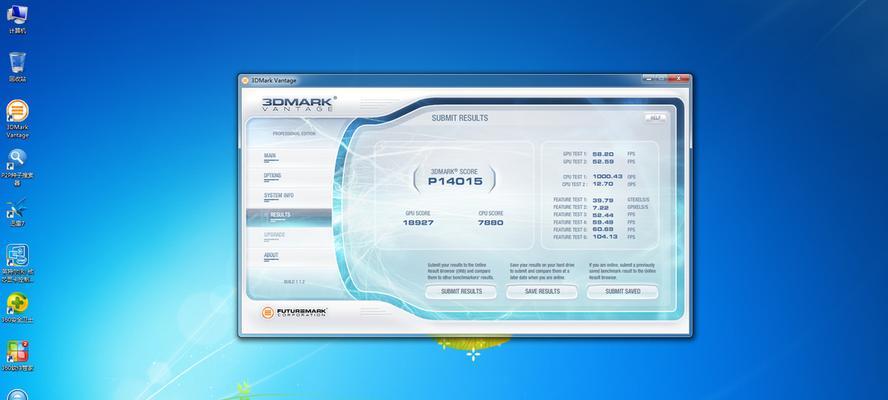Open the SYSTEM INFO section
Image resolution: width=888 pixels, height=400 pixels.
pos(278,196)
